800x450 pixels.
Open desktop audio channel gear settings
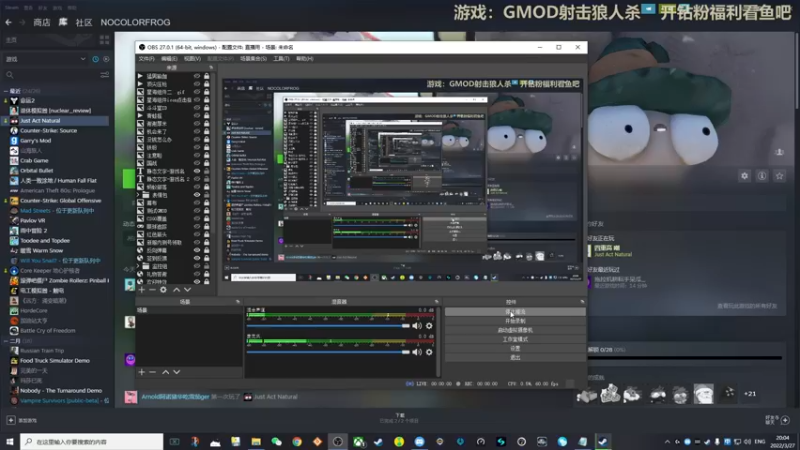[x=429, y=326]
